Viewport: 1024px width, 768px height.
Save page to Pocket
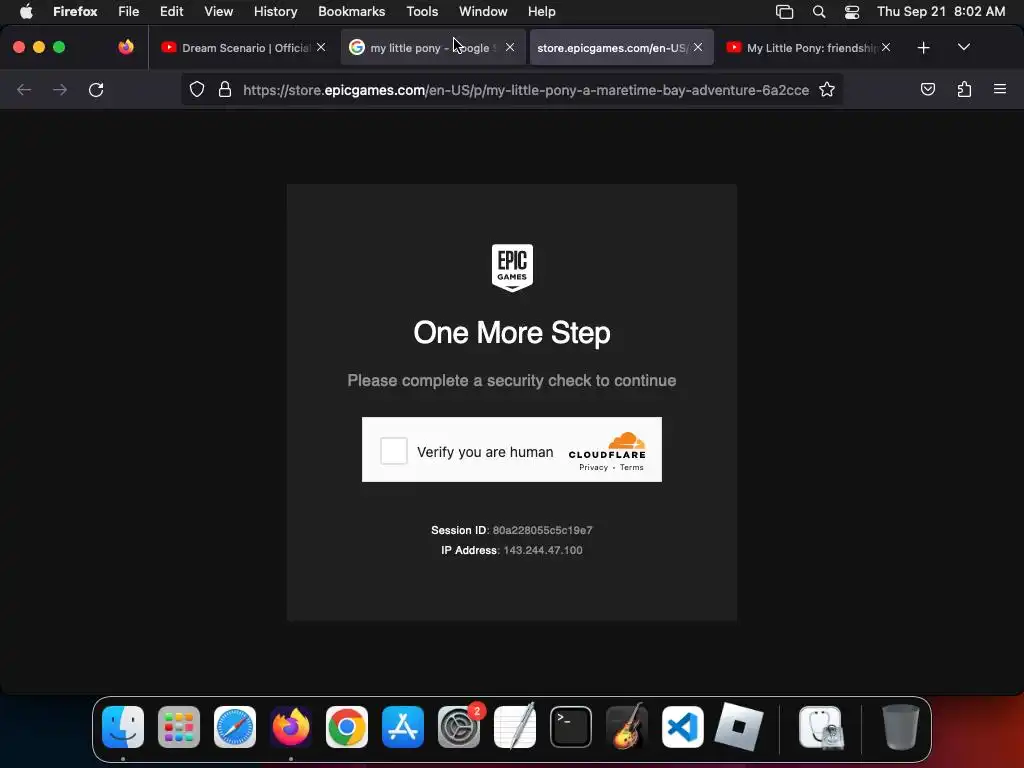(x=927, y=89)
